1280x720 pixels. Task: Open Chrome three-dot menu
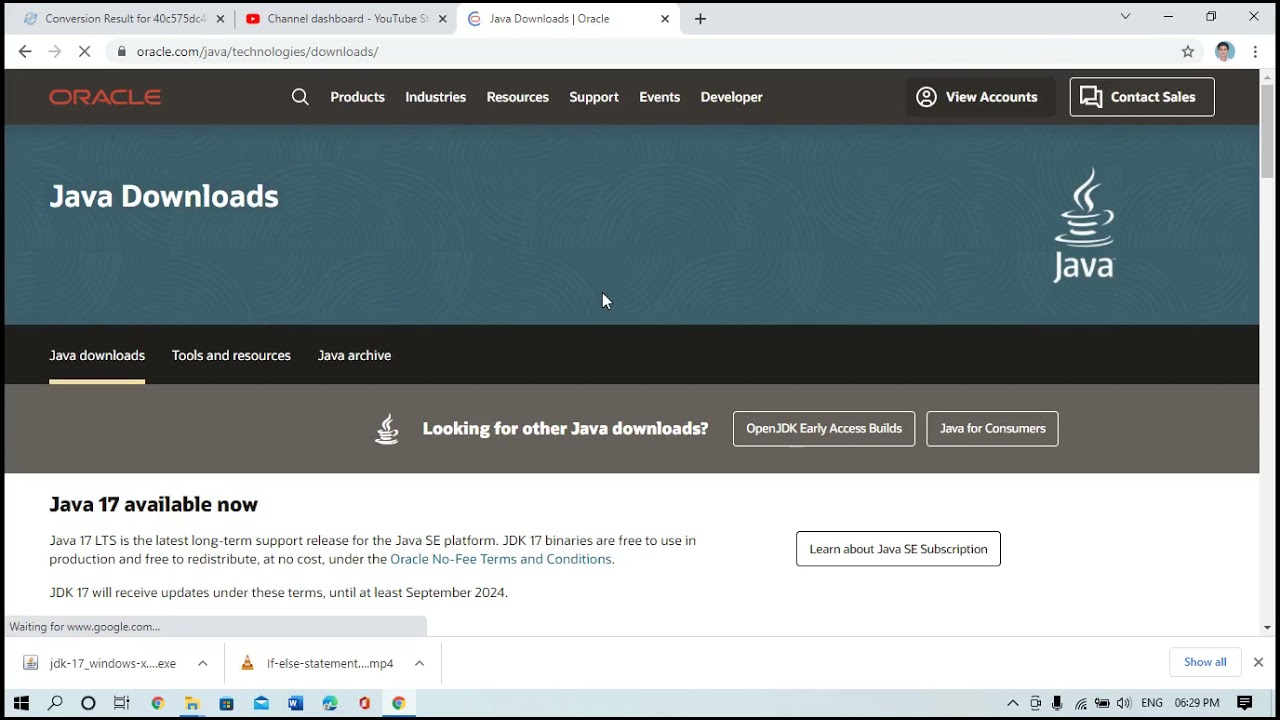[x=1255, y=52]
